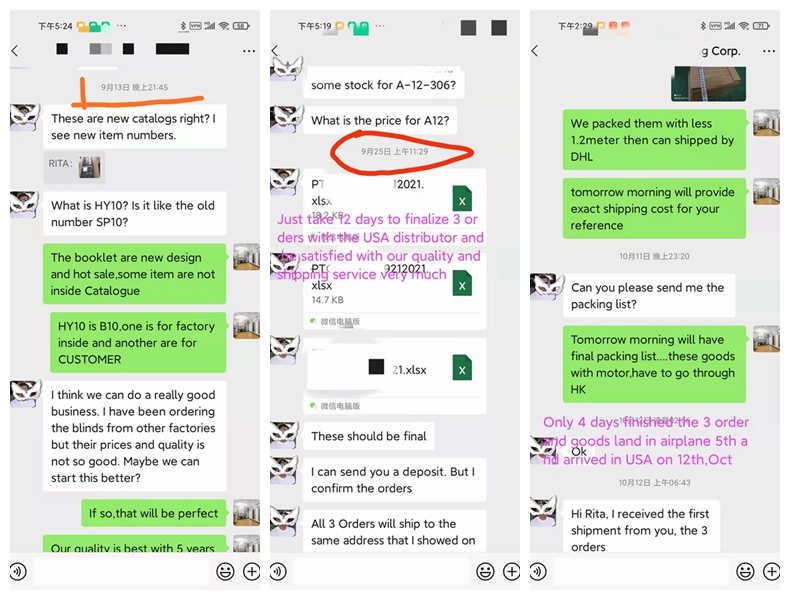This screenshot has height=600, width=790.
Task: Tap message input field in left chat
Action: [122, 571]
